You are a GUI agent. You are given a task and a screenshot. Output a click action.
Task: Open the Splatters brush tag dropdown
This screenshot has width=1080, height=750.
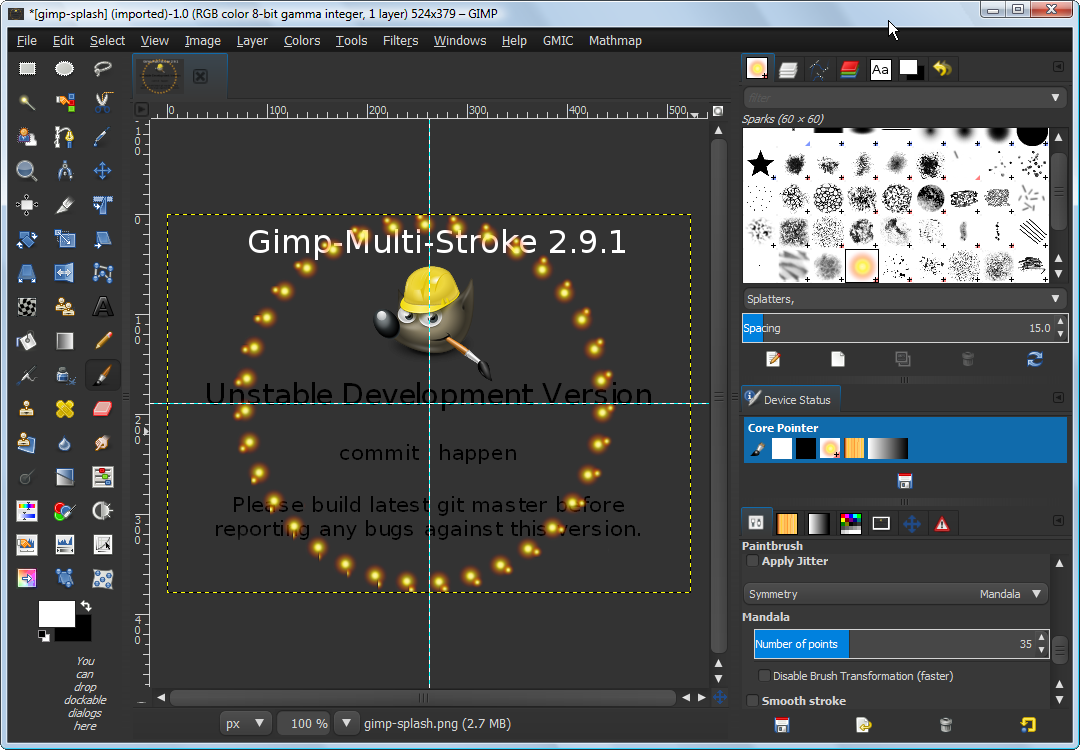point(904,299)
